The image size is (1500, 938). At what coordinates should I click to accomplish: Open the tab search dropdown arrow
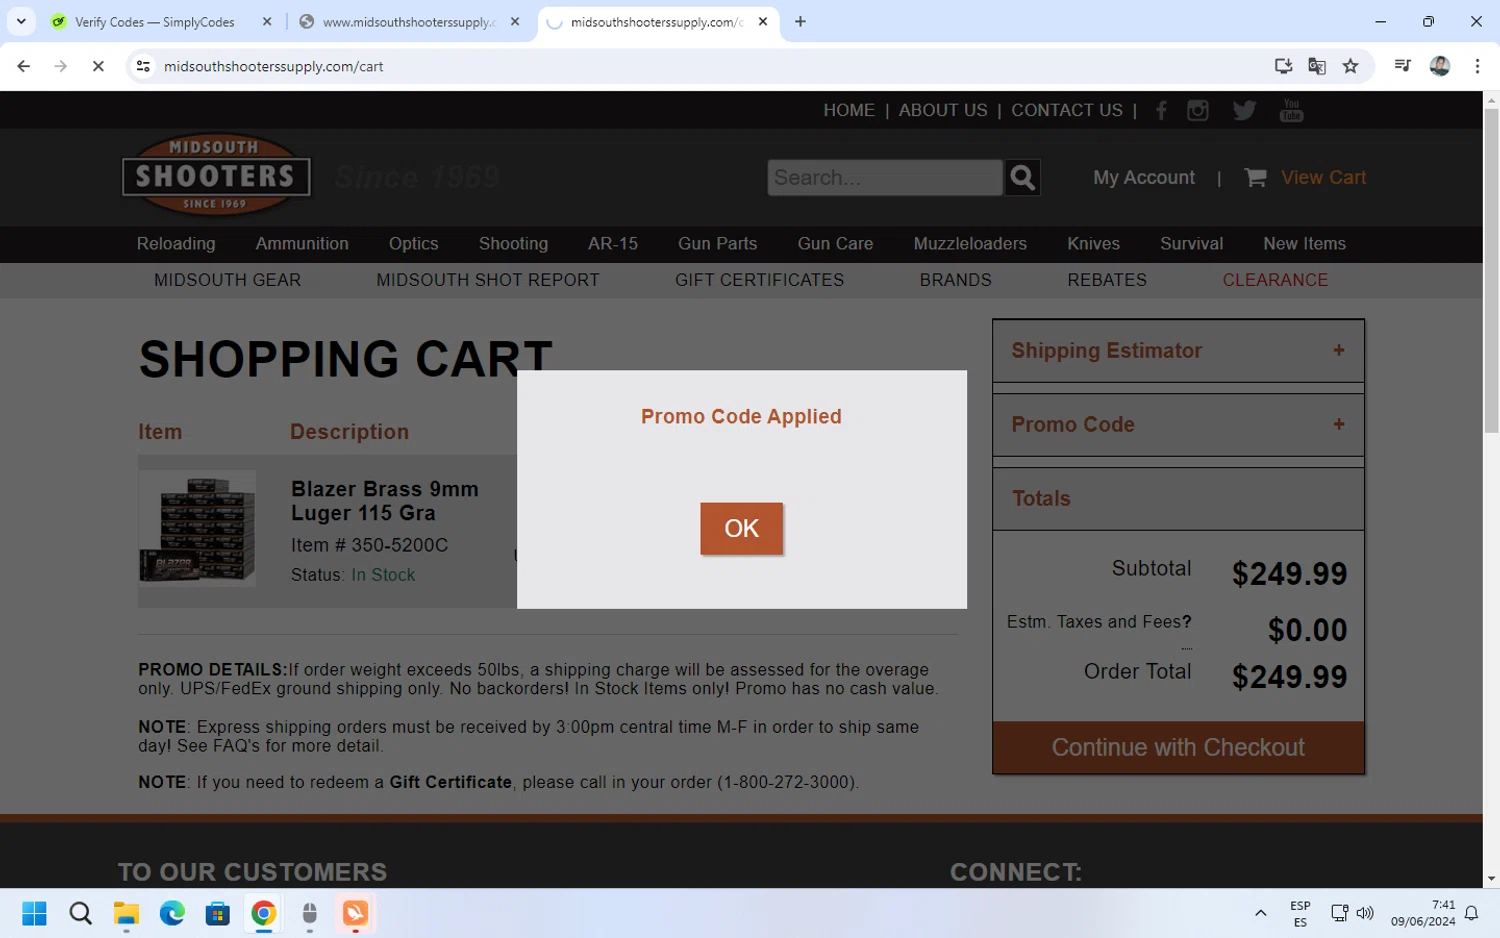point(21,21)
